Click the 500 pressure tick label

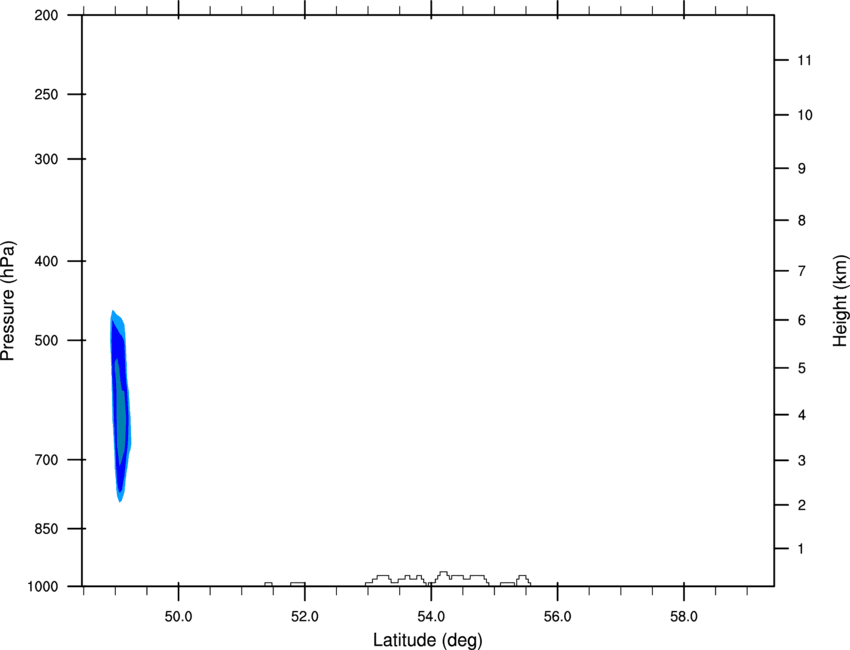tap(46, 340)
